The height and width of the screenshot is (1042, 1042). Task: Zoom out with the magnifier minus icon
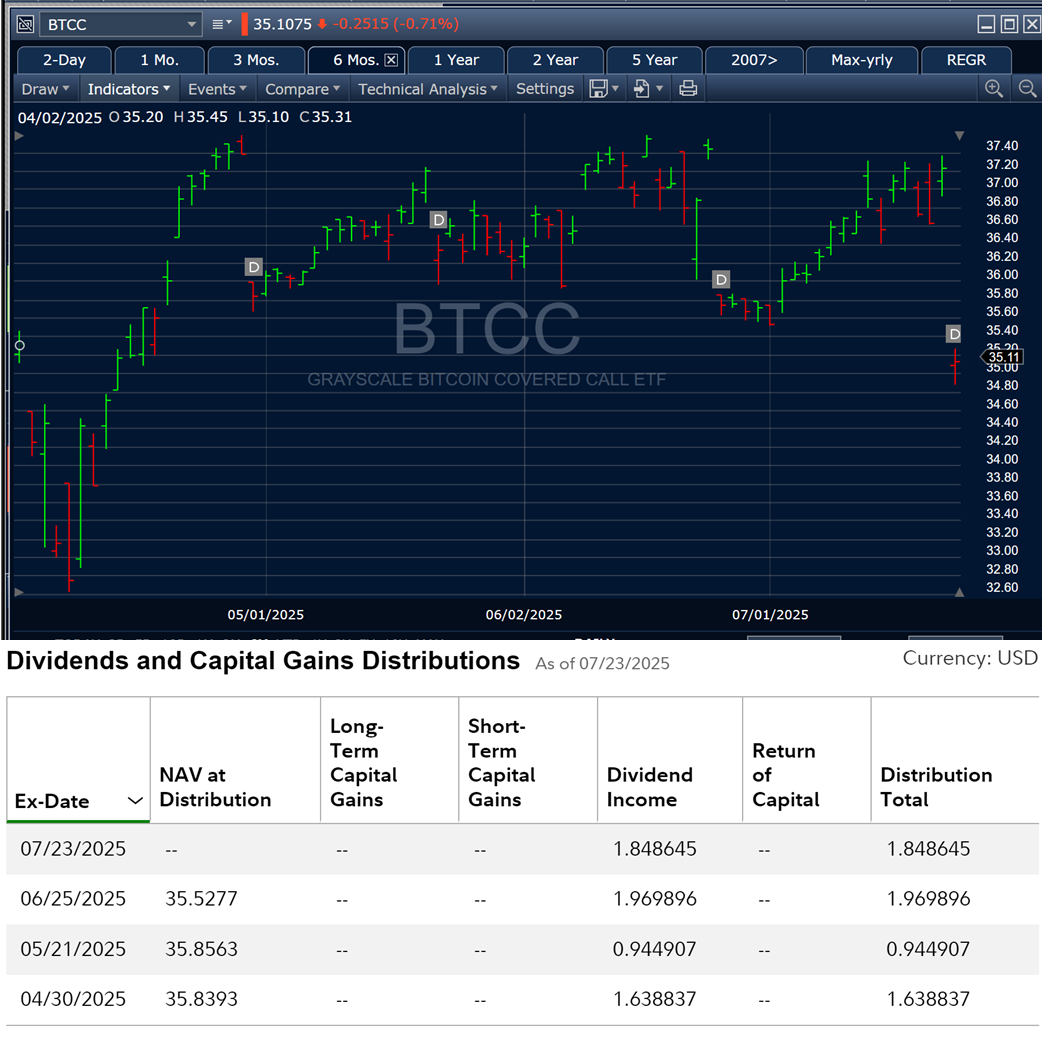[1027, 88]
